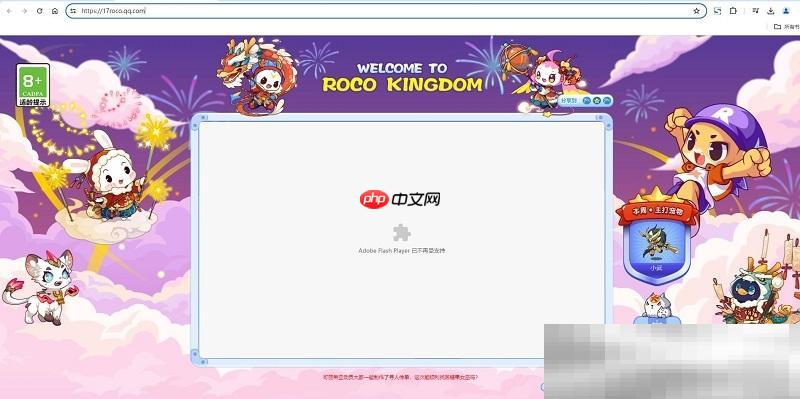Click the last share icon in 分享到 bar
The width and height of the screenshot is (800, 399).
pyautogui.click(x=606, y=101)
